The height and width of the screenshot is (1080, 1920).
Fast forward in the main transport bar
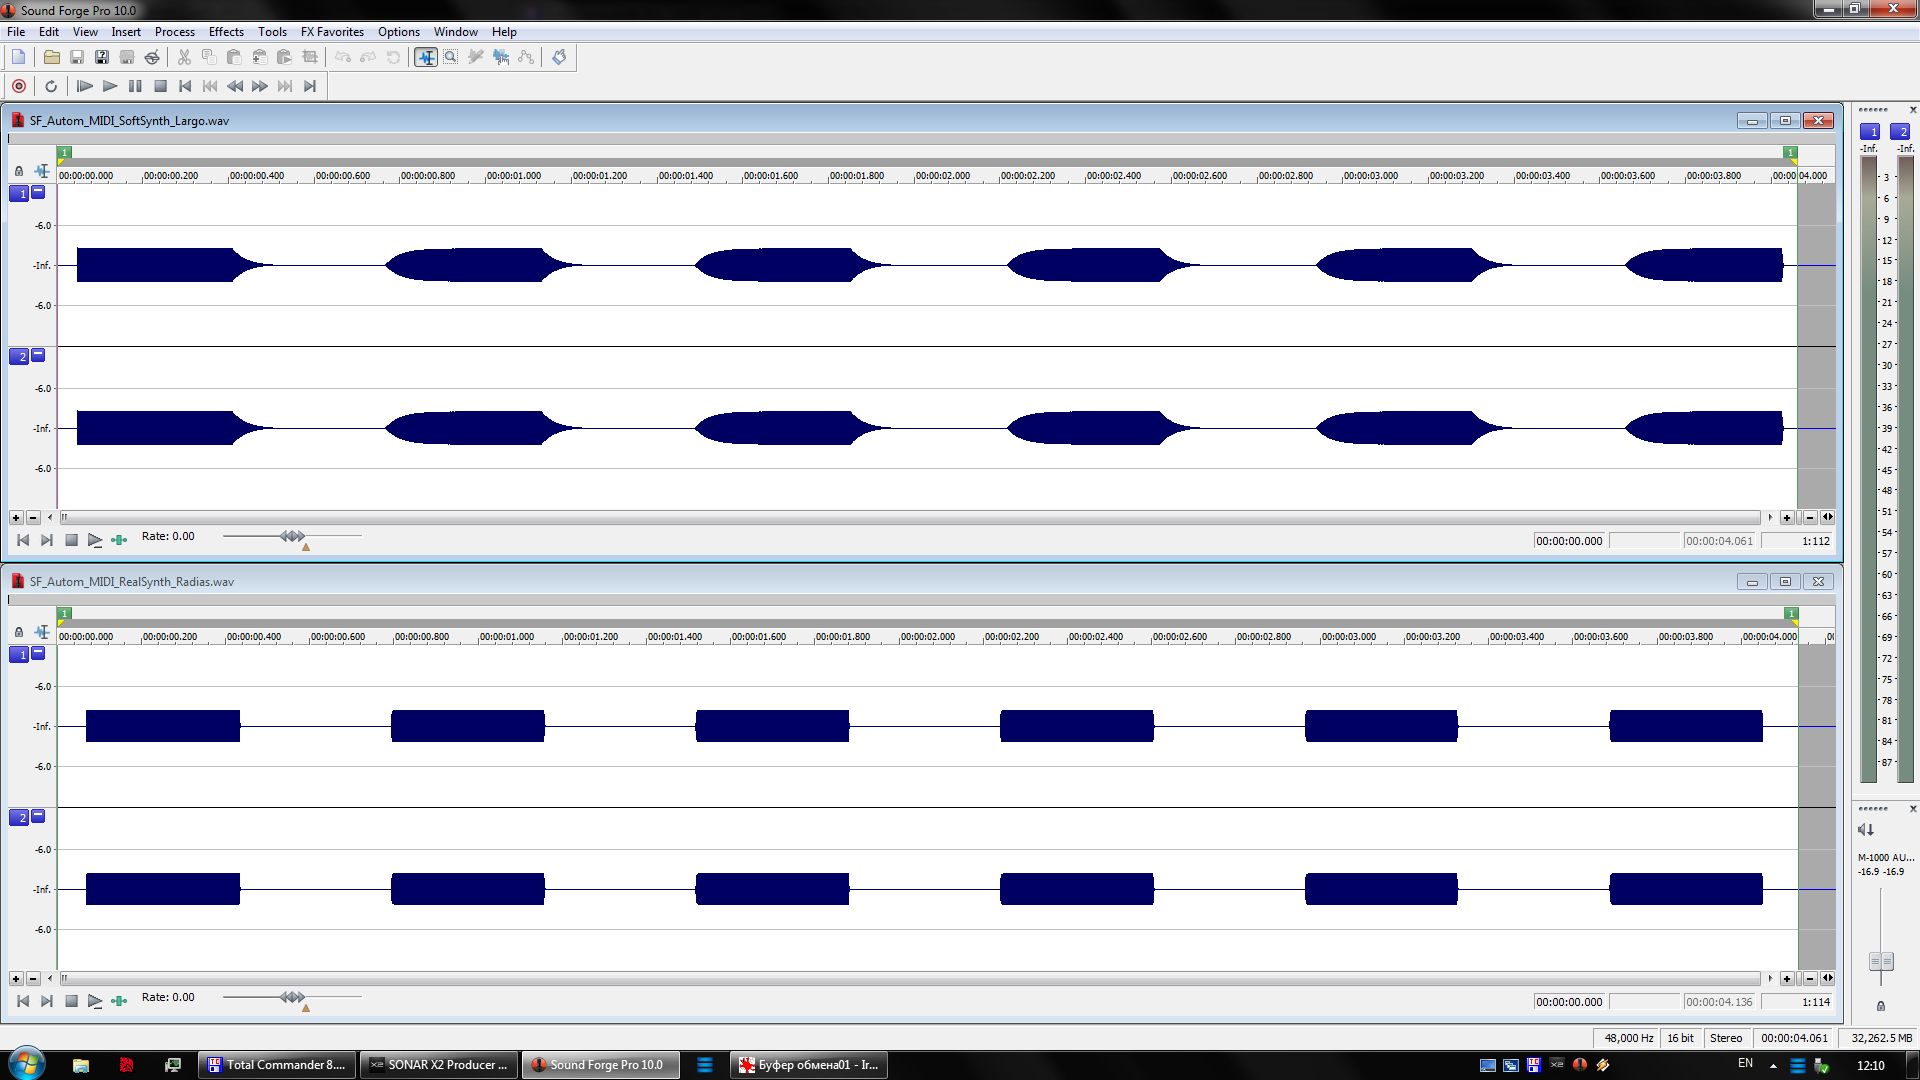tap(260, 86)
